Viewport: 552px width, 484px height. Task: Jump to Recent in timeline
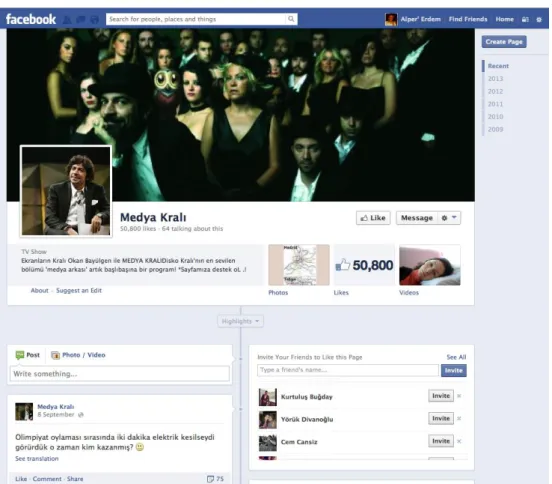(498, 66)
